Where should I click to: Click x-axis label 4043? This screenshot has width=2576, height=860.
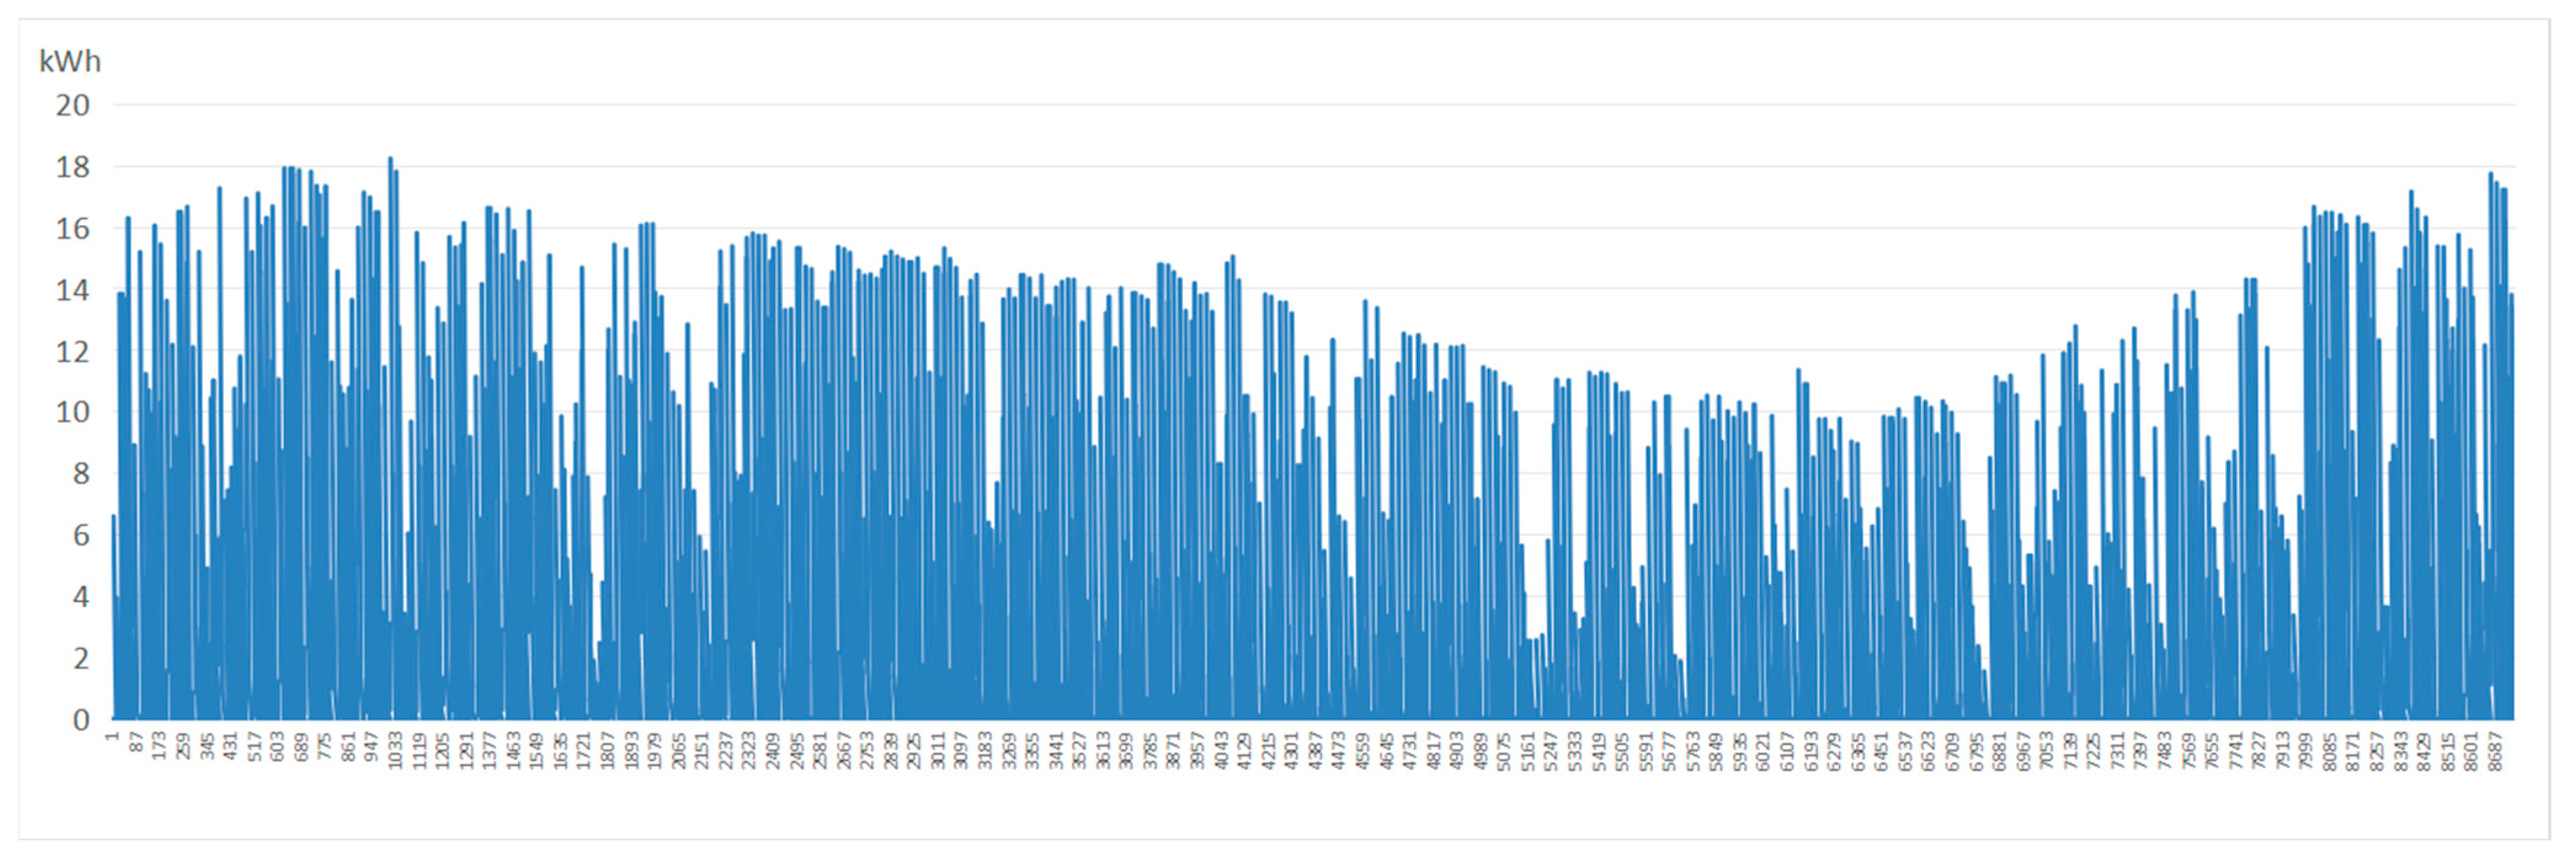pos(1221,751)
